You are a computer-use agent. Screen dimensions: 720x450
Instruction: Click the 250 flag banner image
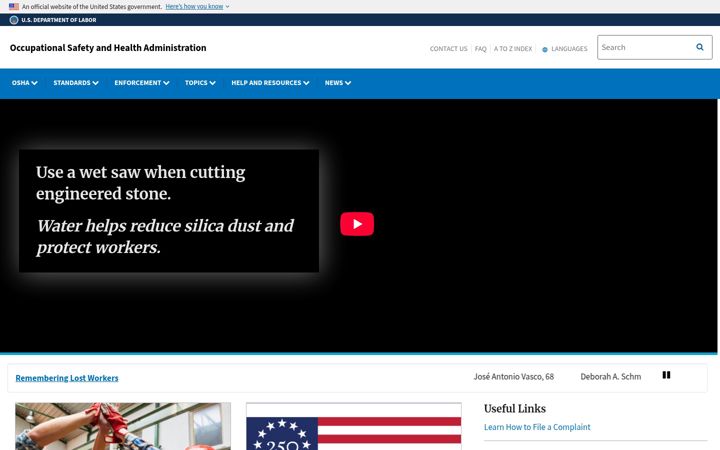click(x=354, y=427)
